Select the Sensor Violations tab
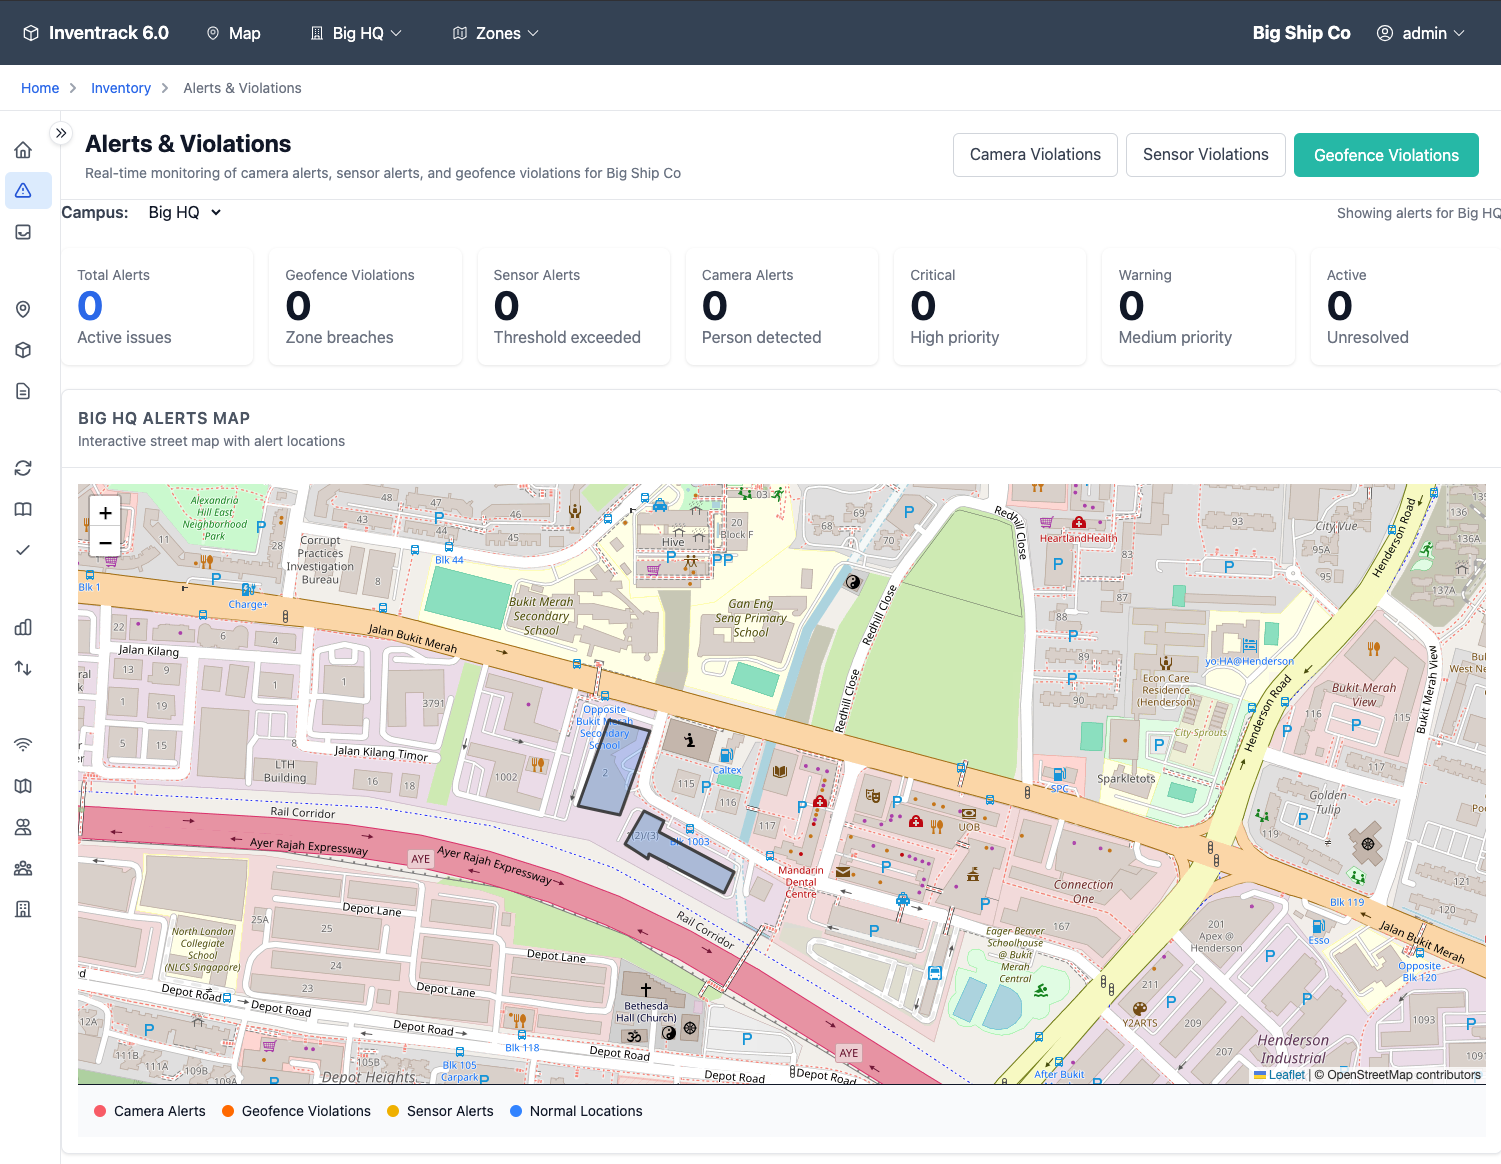 [1205, 154]
